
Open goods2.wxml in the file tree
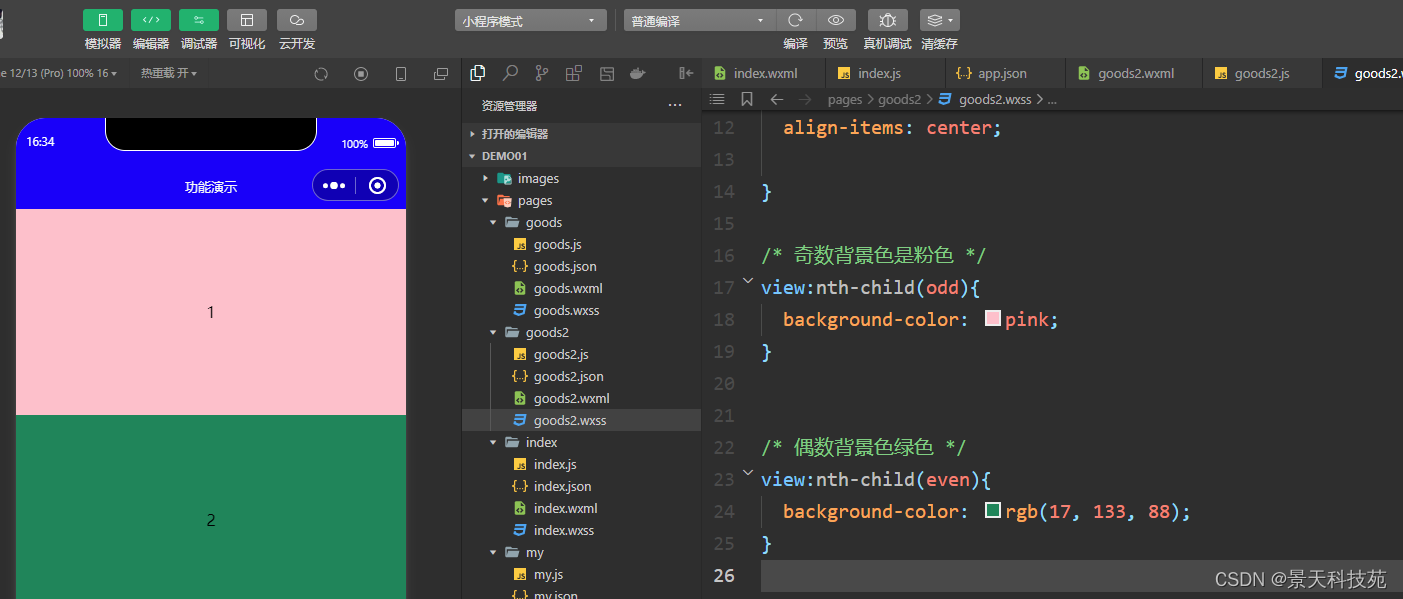click(x=581, y=398)
